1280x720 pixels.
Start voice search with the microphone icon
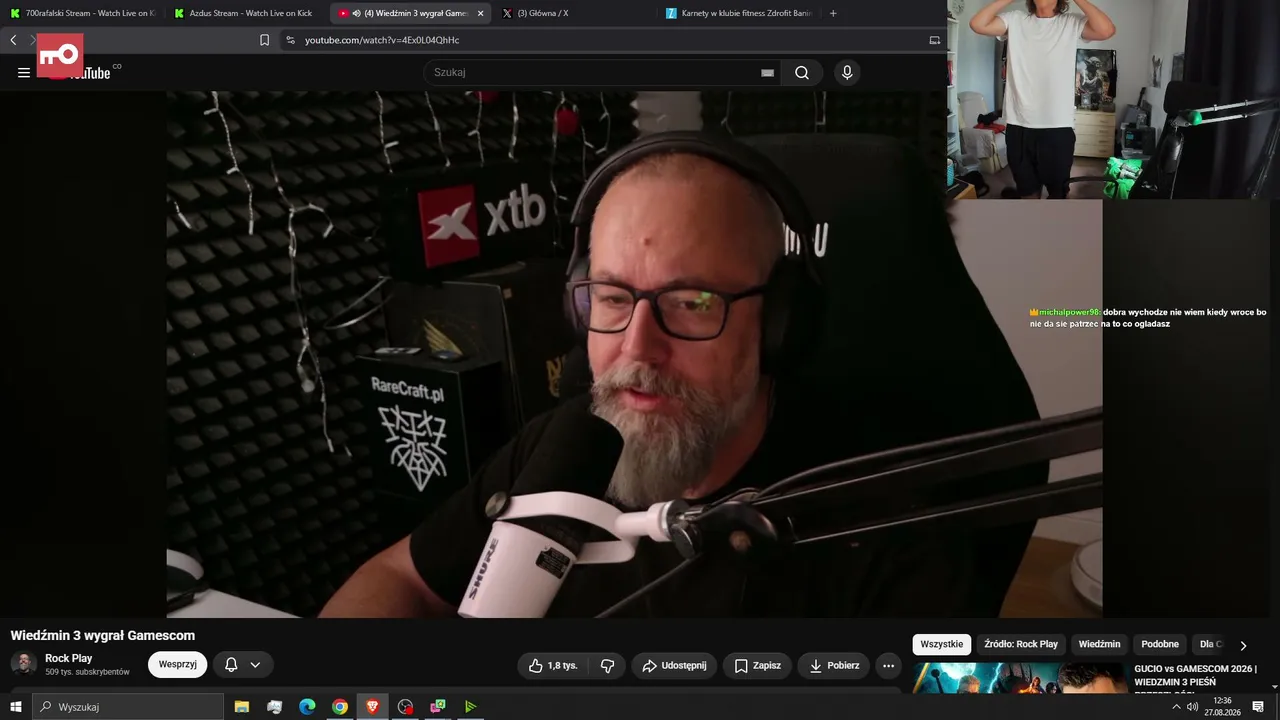(x=847, y=72)
